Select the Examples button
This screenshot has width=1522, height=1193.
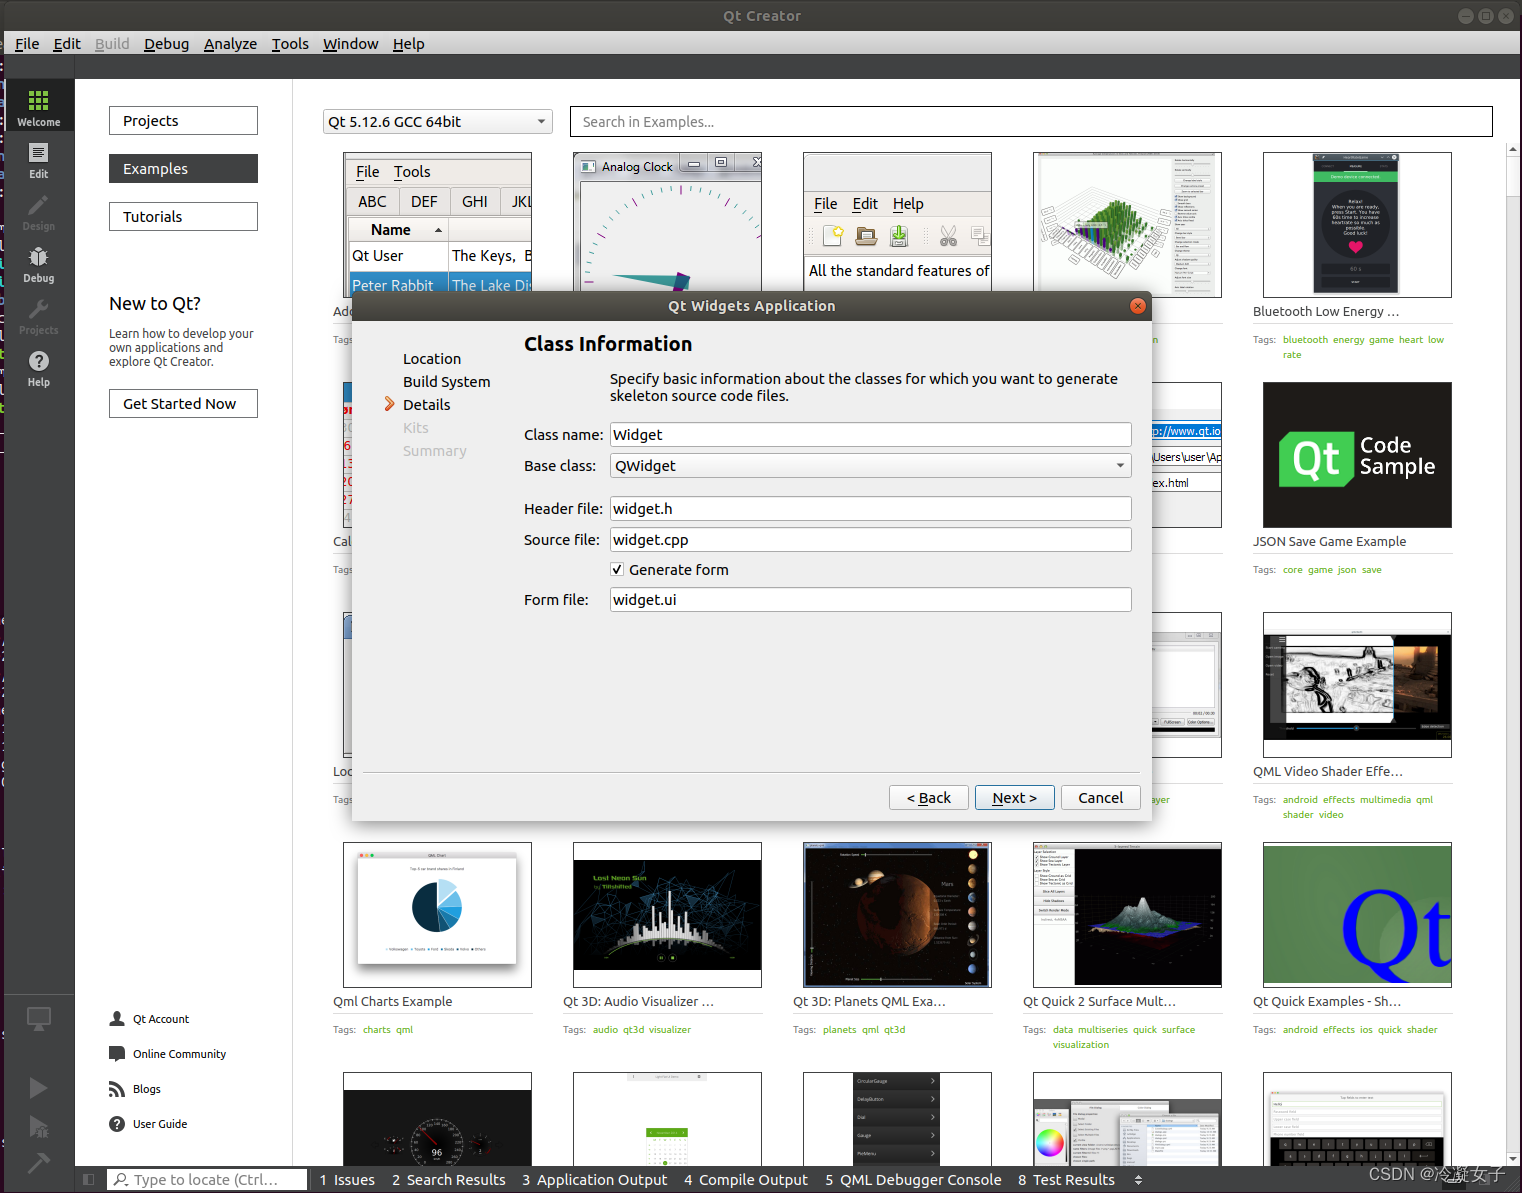point(183,168)
